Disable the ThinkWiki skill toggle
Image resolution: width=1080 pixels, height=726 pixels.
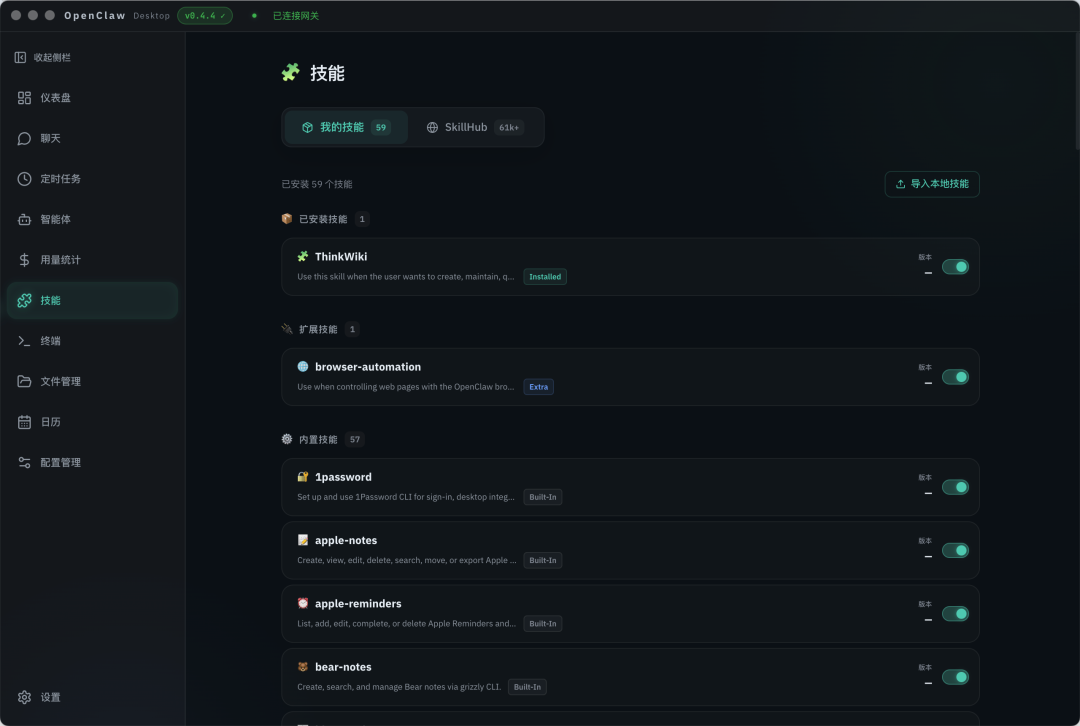(955, 267)
